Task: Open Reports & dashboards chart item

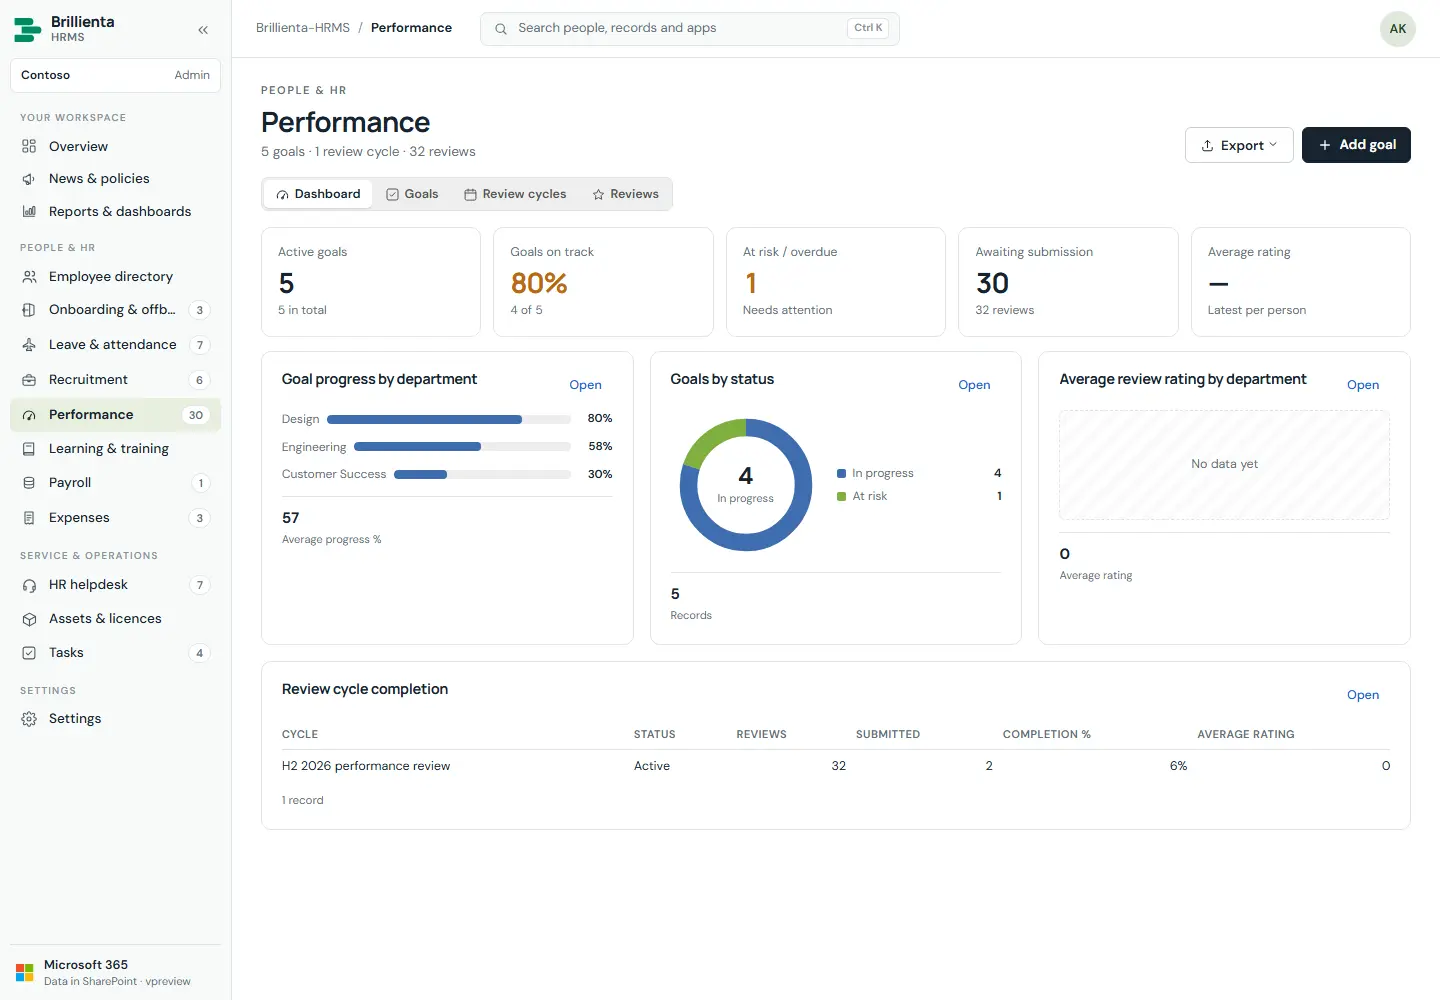Action: click(115, 211)
